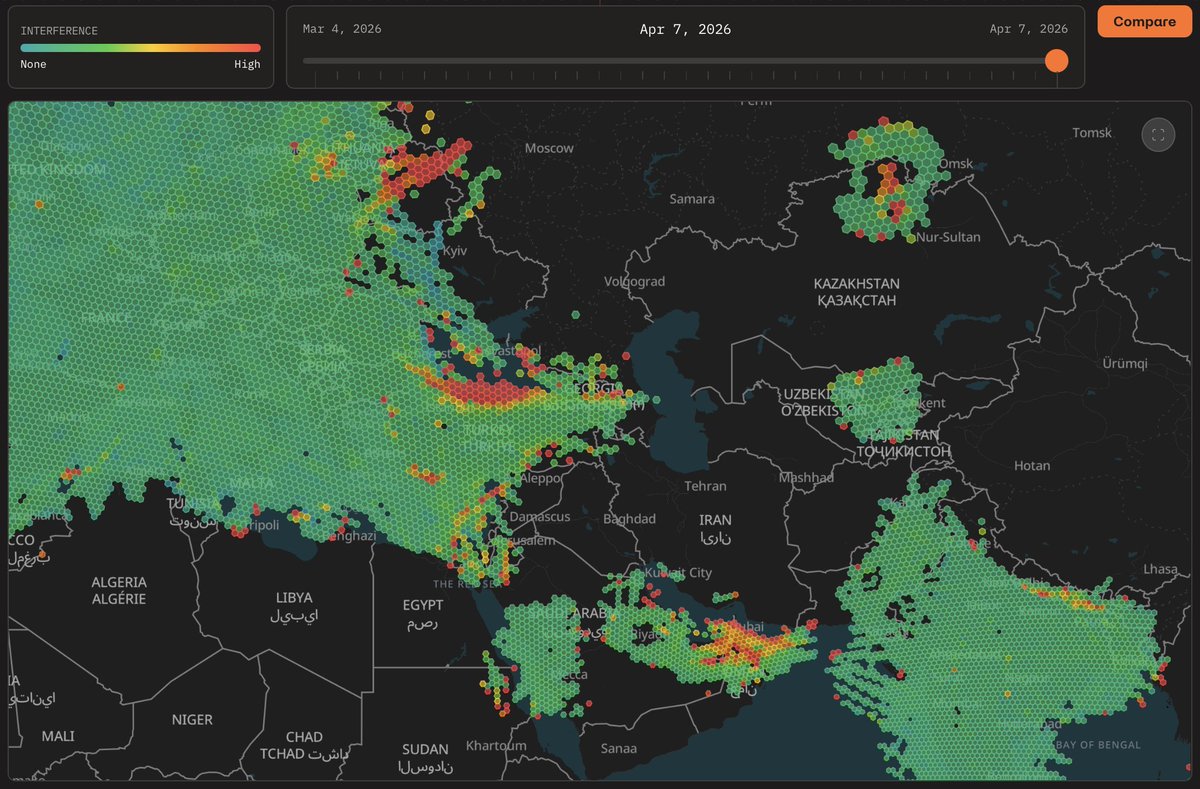Click the Baghdad city label
This screenshot has height=789, width=1200.
(x=630, y=519)
